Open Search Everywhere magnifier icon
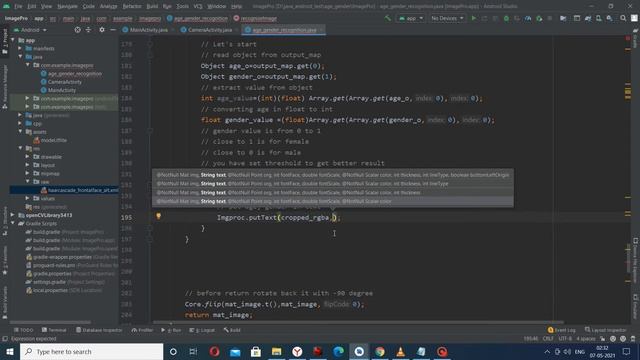Viewport: 640px width, 360px height. [x=623, y=18]
